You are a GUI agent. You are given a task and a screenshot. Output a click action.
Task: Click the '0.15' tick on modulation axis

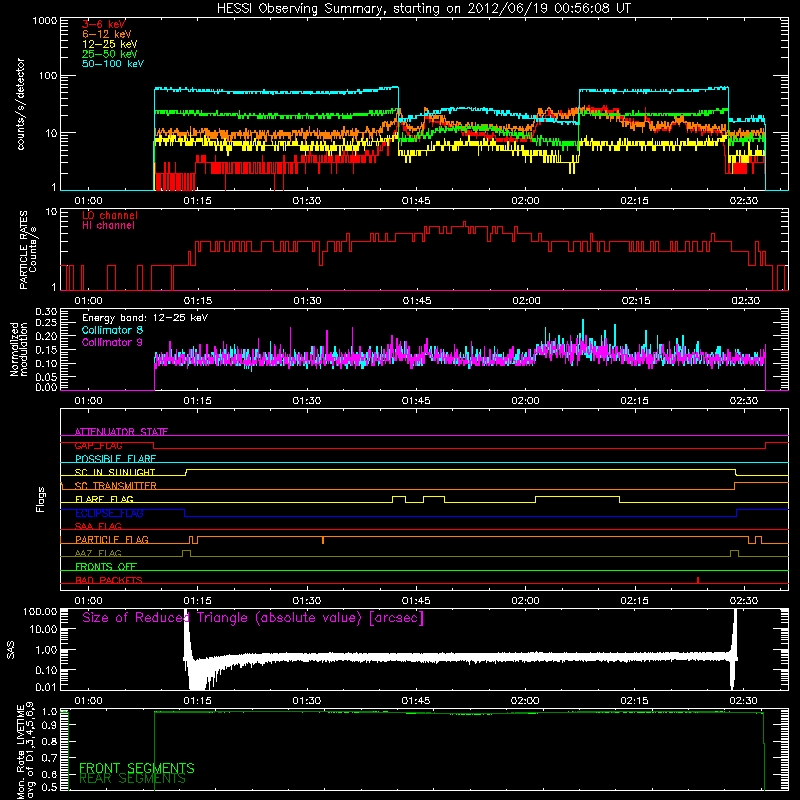click(x=46, y=350)
